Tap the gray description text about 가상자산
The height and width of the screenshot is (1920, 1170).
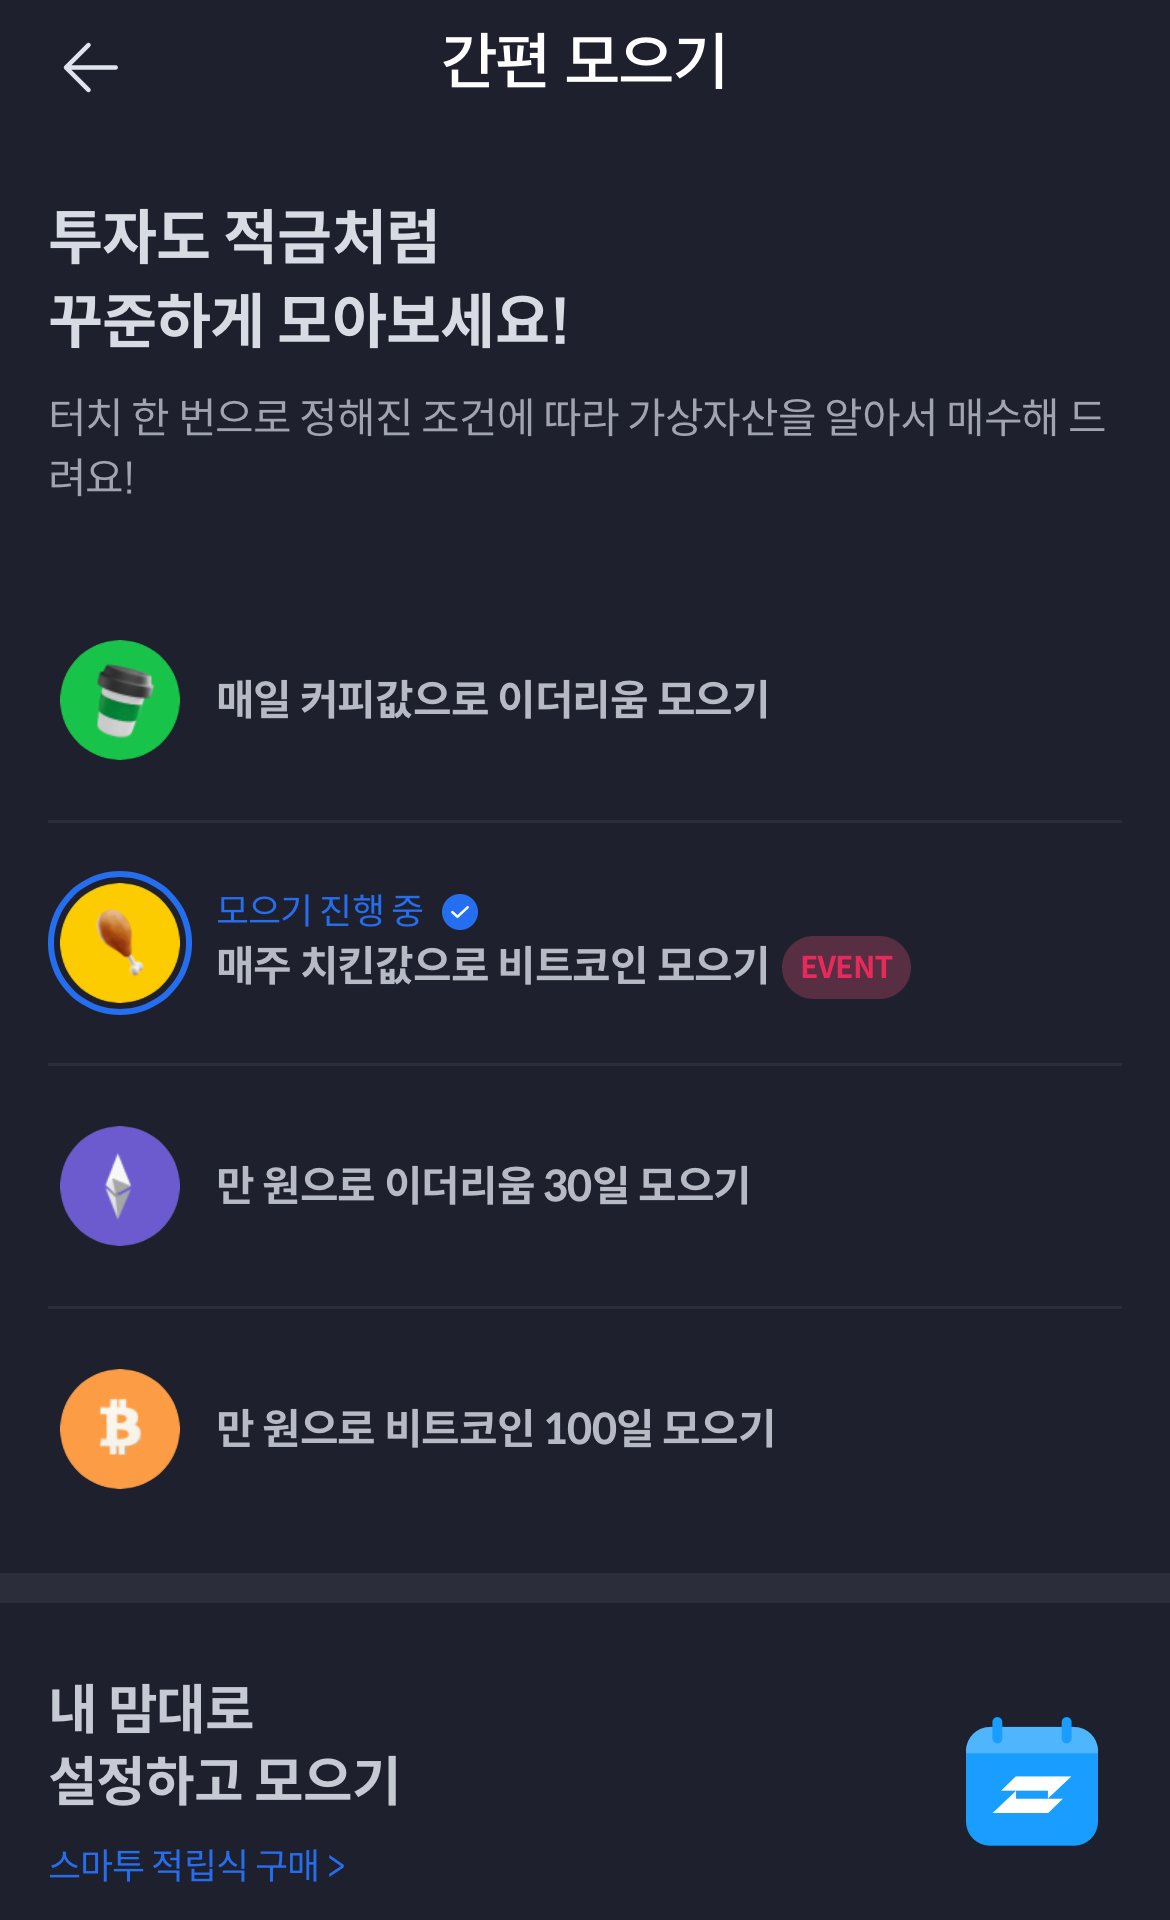[x=577, y=446]
